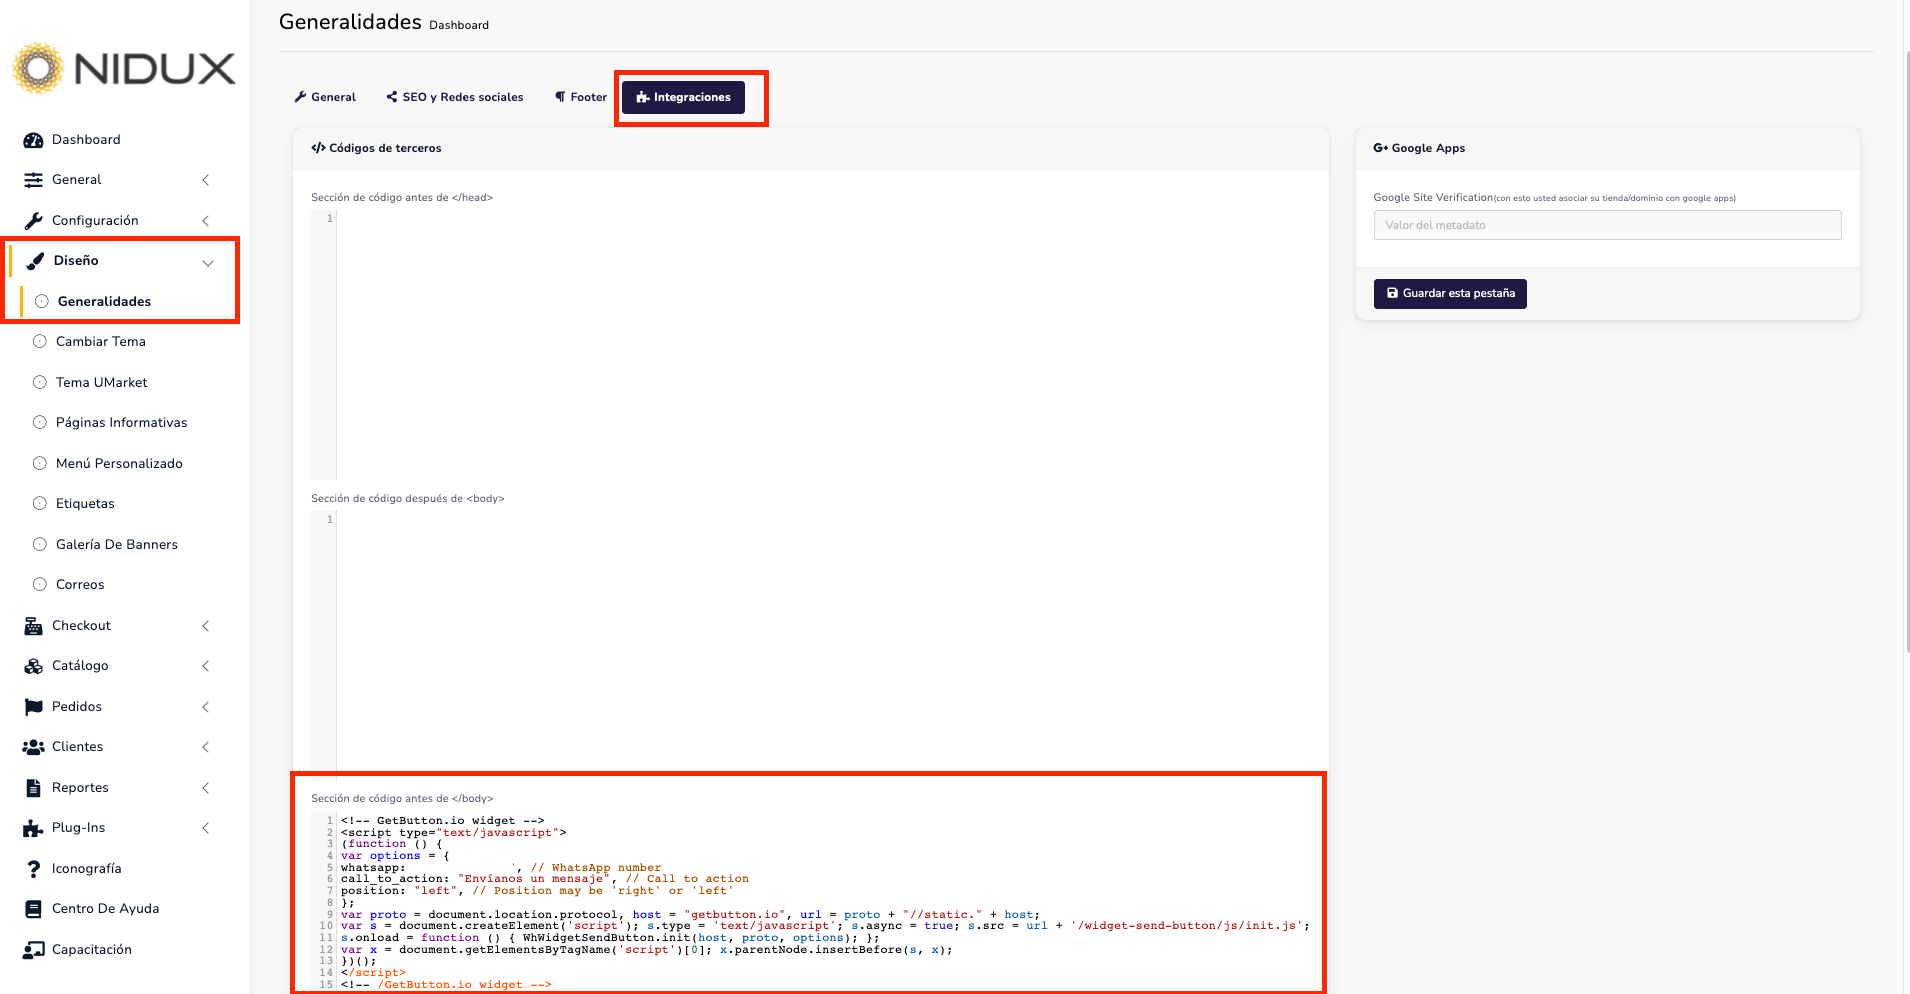Switch to the Footer tab
Viewport: 1910px width, 994px height.
point(581,97)
